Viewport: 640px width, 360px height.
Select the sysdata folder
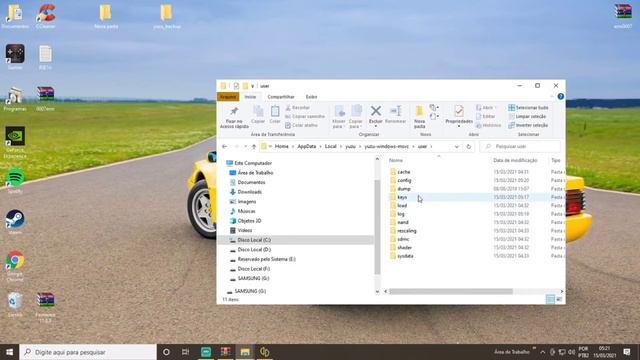[x=405, y=256]
